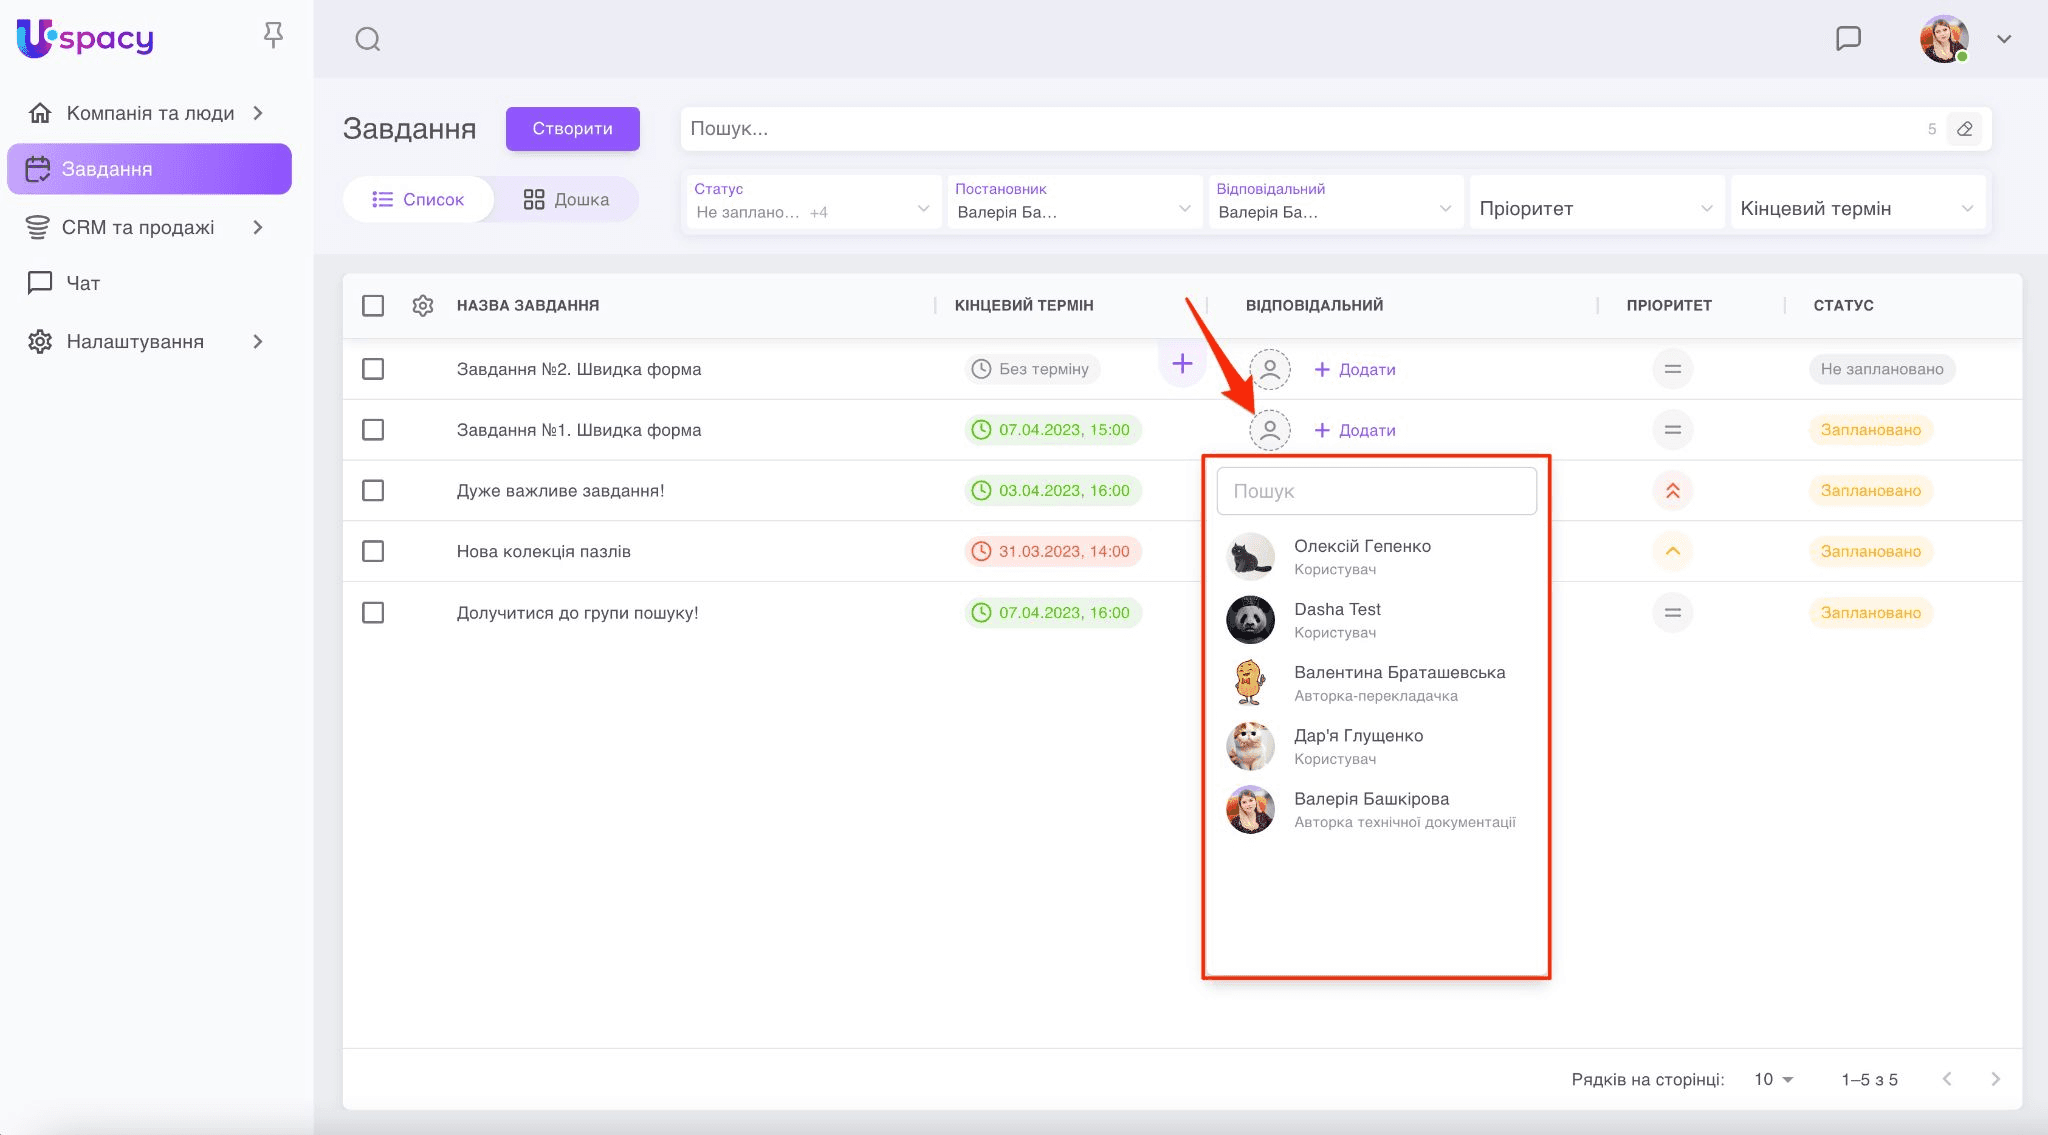Switch to the Дошка view tab
The image size is (2048, 1135).
566,199
